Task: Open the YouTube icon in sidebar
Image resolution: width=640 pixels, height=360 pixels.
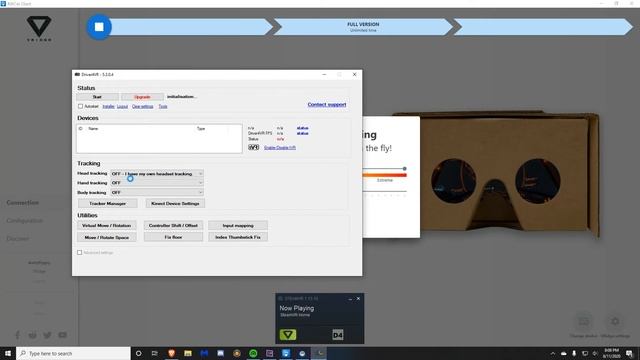Action: coord(62,335)
